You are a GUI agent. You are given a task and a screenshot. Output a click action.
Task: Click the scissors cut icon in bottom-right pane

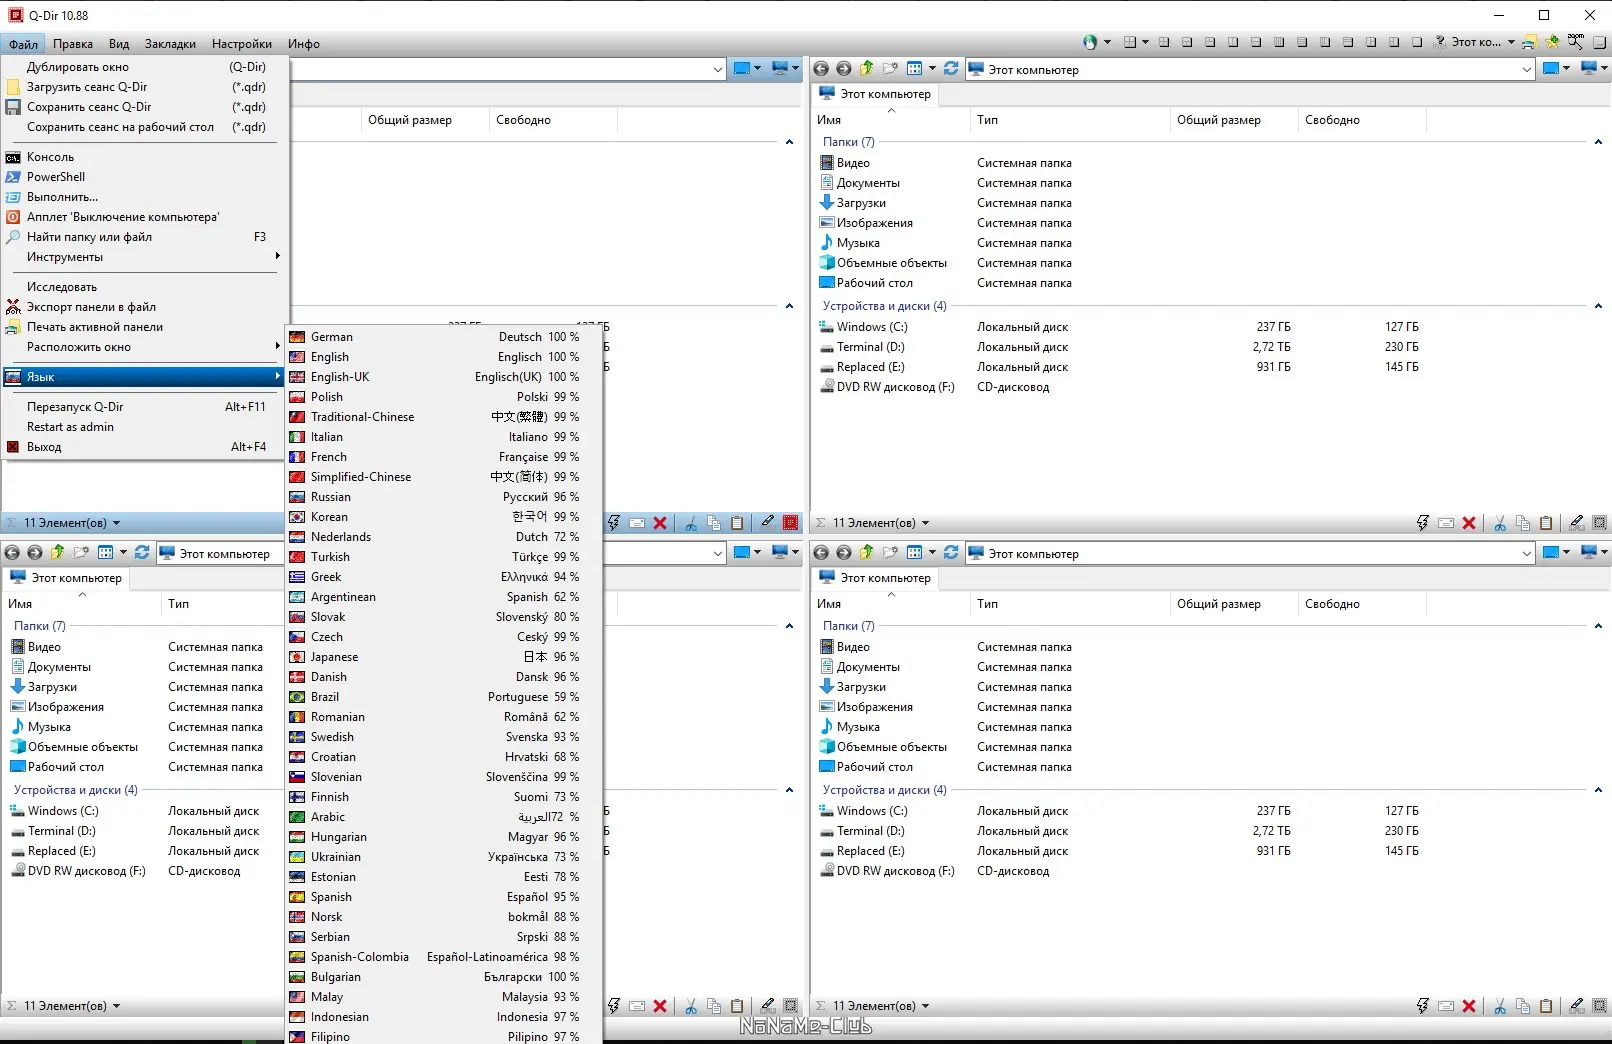1500,1007
